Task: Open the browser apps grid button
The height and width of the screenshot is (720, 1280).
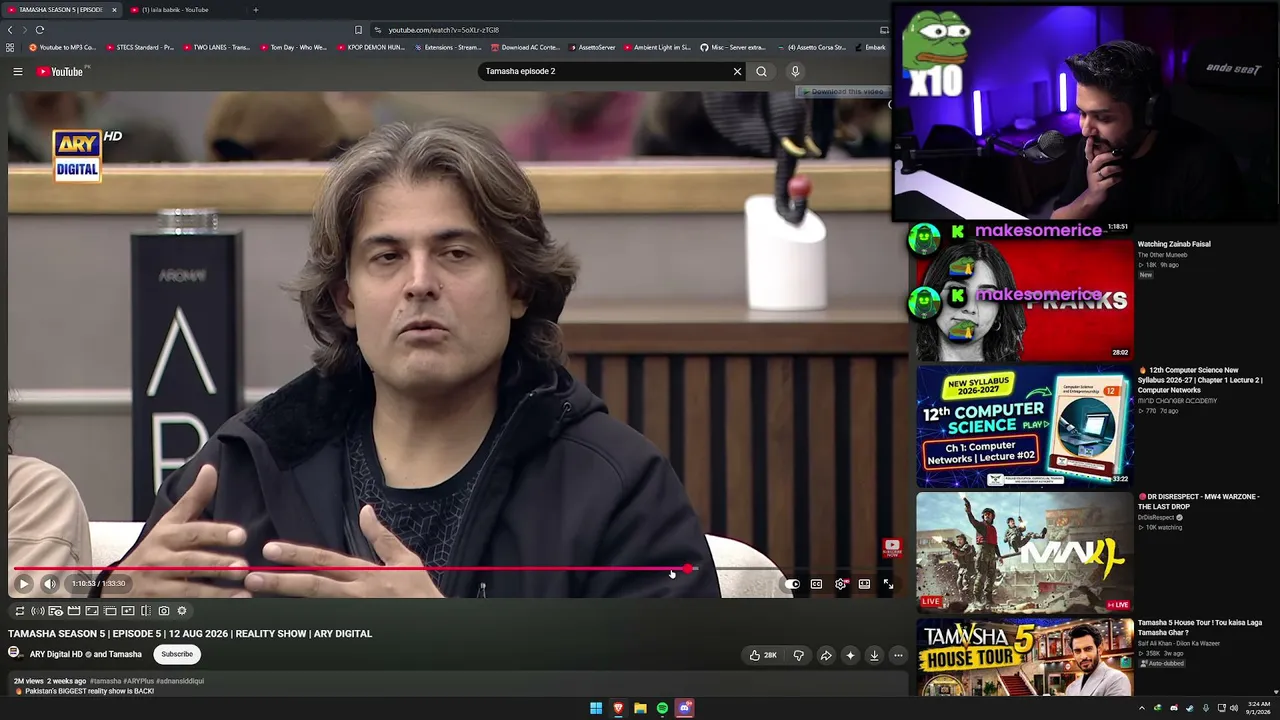Action: tap(10, 47)
